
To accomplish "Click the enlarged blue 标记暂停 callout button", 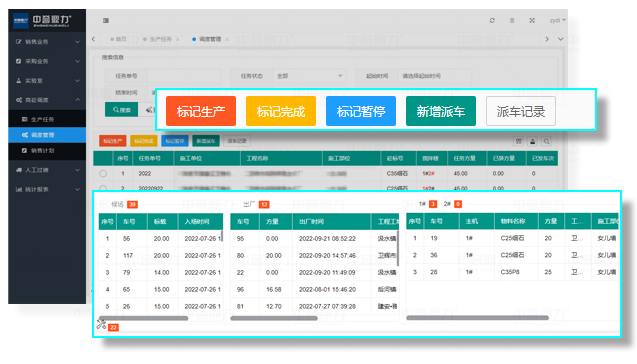I will [361, 111].
